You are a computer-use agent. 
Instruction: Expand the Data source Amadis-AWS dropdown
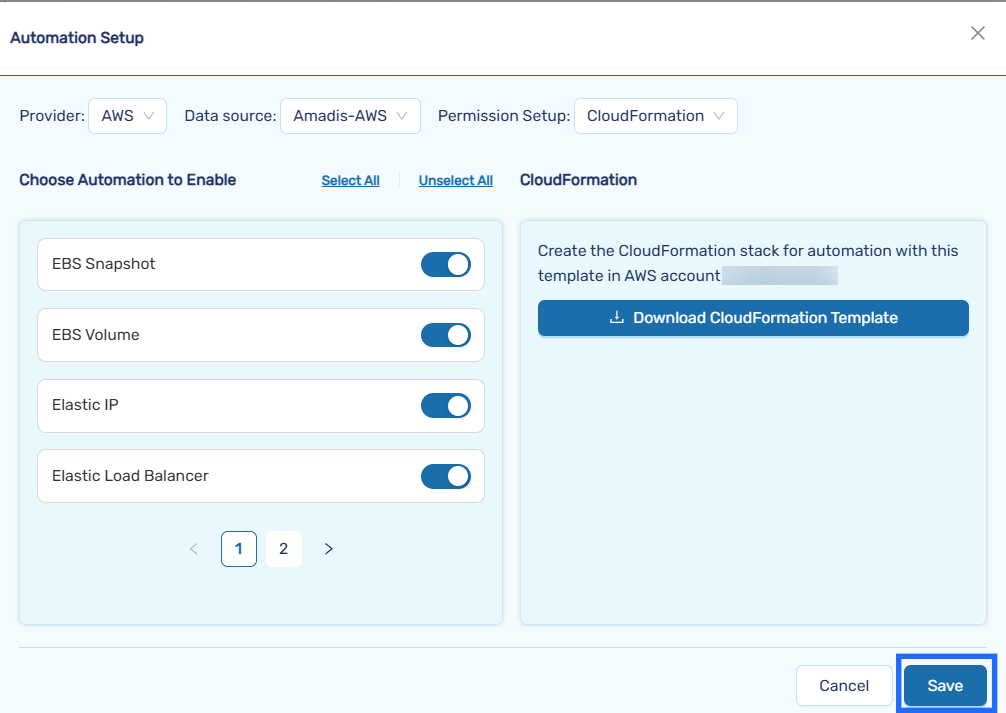click(x=350, y=116)
